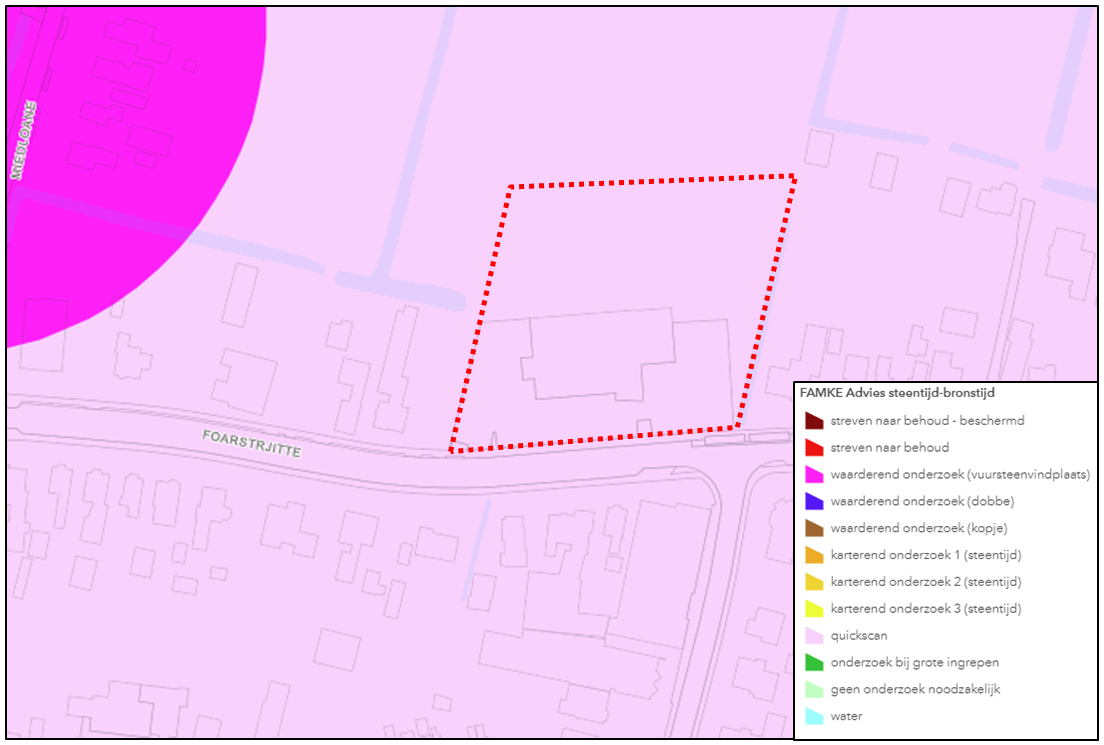Click the 'waarderend onderzoek (dobbe)' label

(922, 501)
